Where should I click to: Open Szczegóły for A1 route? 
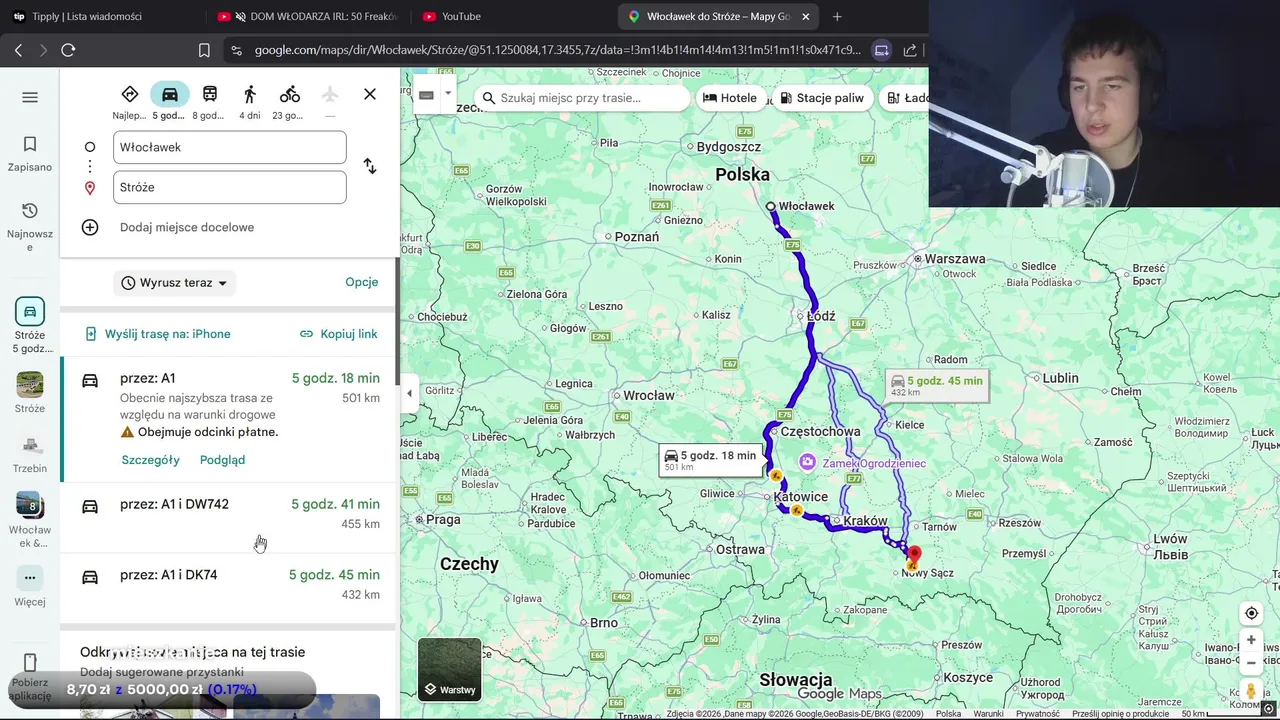pyautogui.click(x=150, y=460)
